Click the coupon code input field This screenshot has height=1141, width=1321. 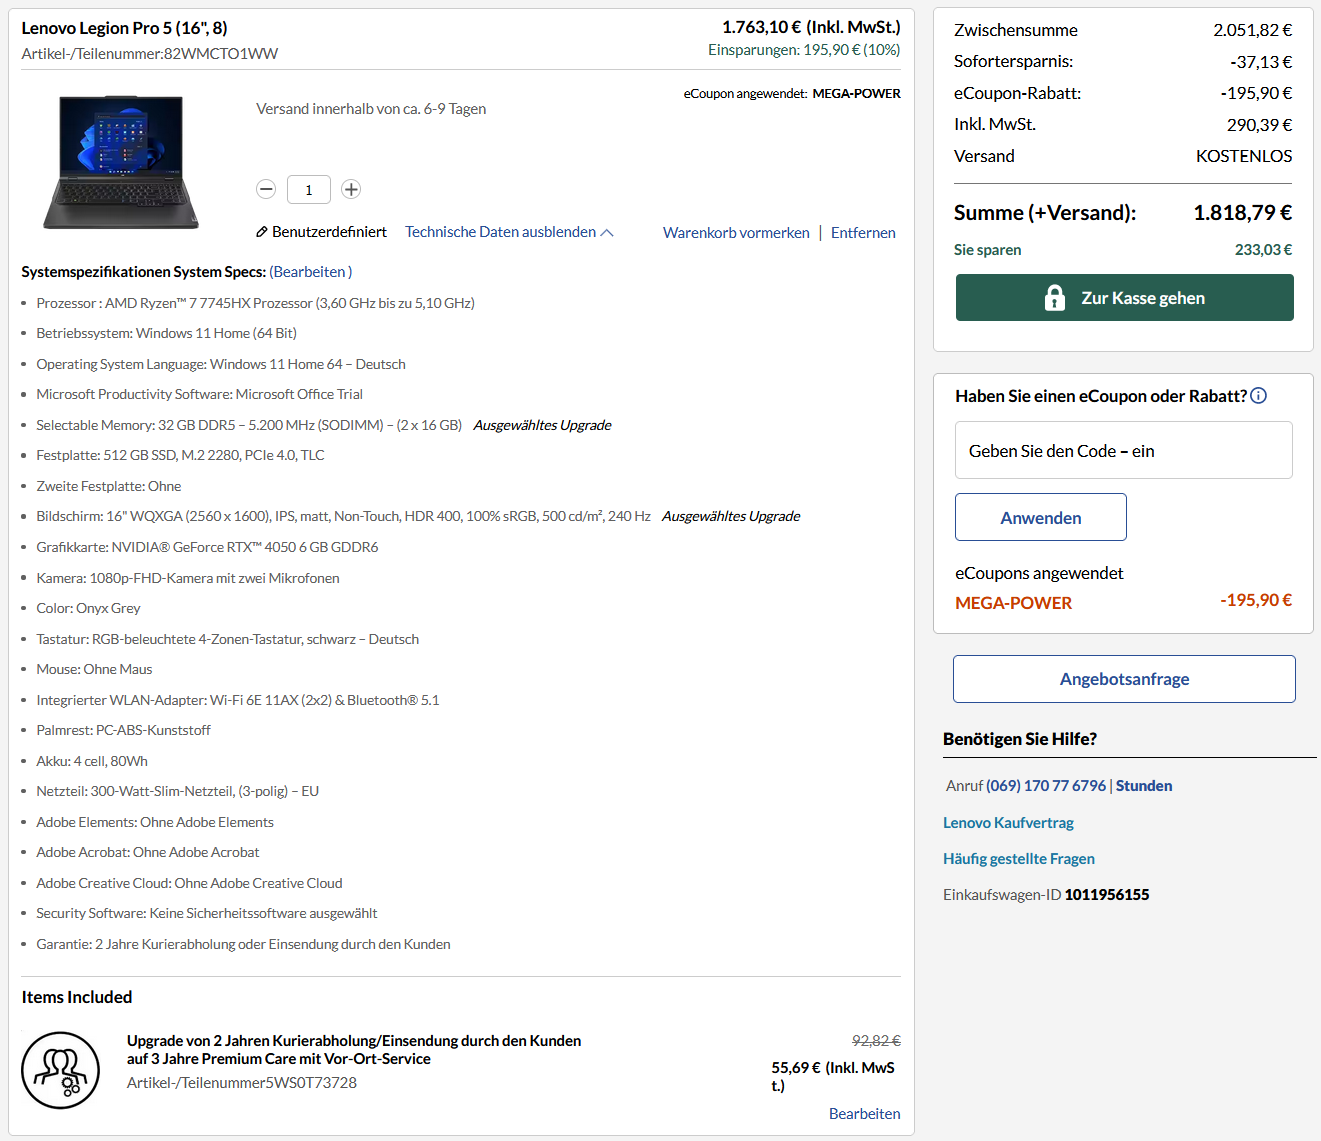coord(1123,450)
